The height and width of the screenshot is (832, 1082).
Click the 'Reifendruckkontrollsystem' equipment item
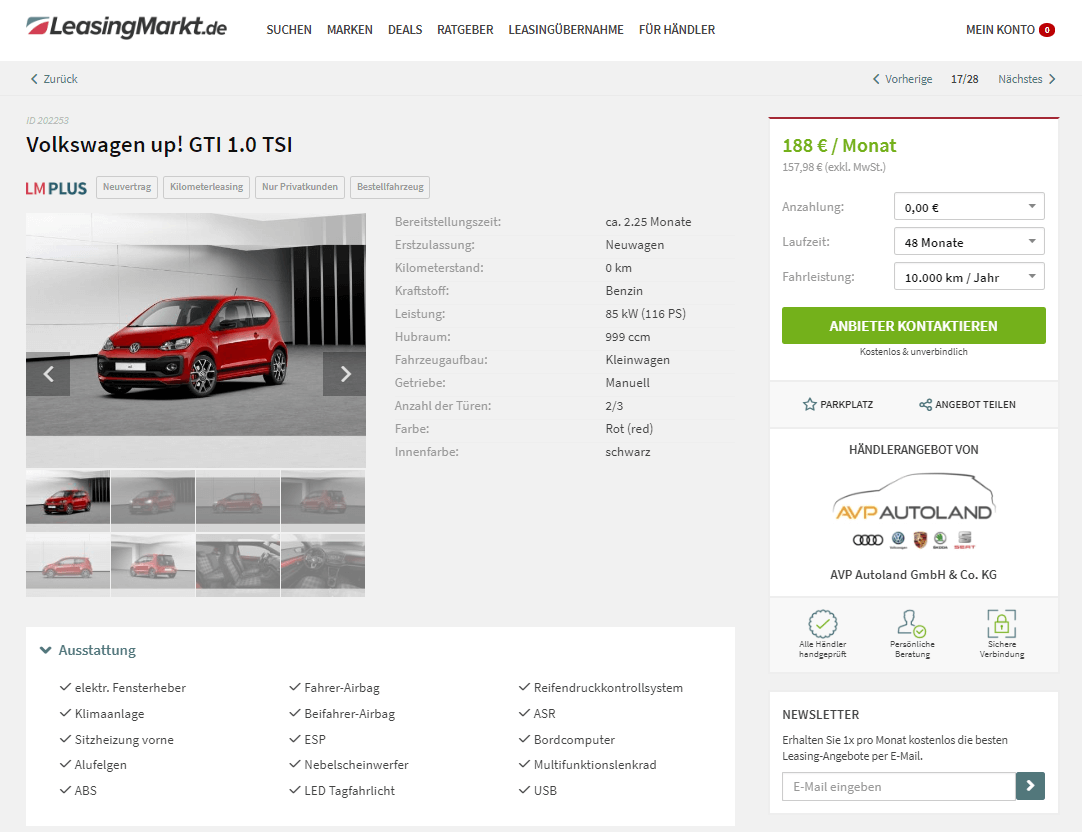[608, 688]
